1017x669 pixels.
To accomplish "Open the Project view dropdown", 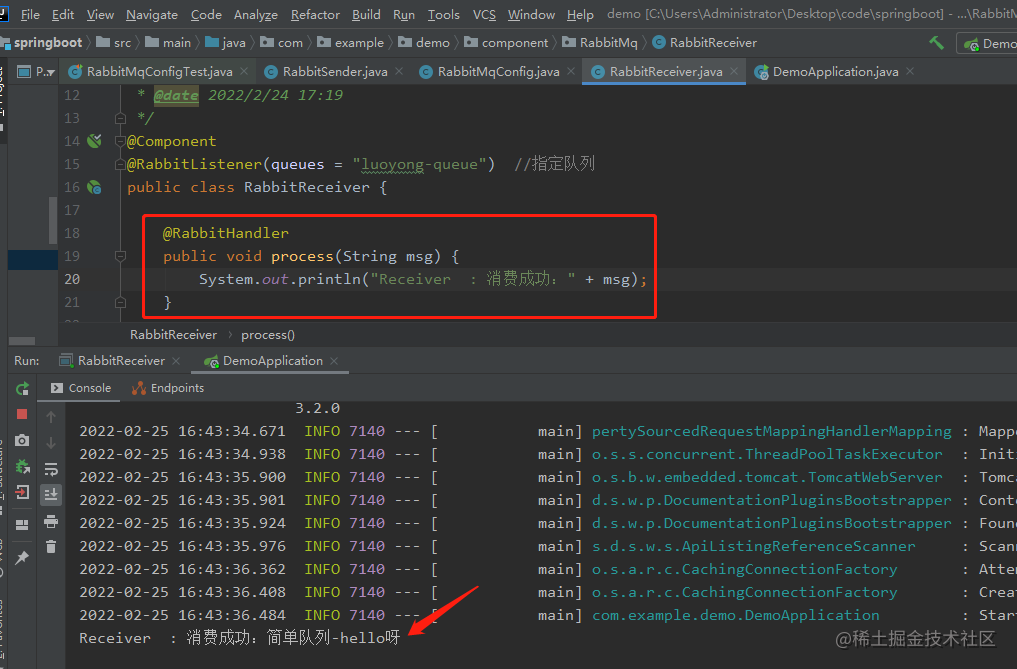I will (36, 71).
